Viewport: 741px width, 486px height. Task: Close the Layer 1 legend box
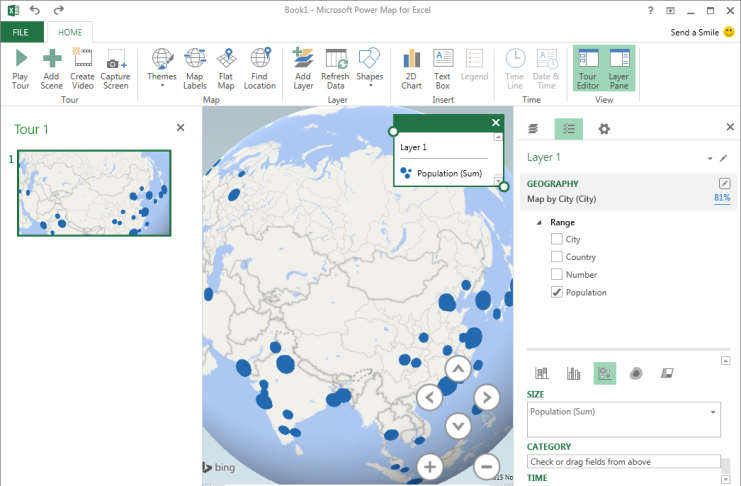496,122
